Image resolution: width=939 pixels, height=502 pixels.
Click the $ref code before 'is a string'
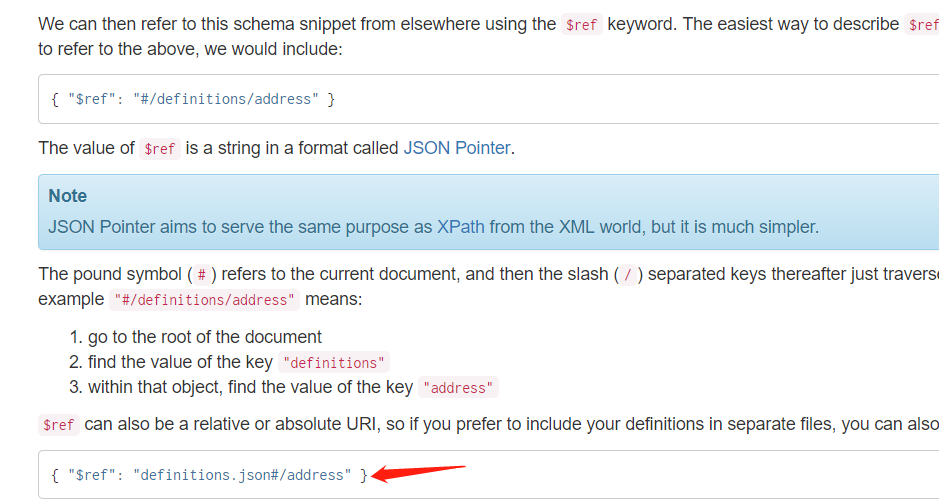coord(160,149)
